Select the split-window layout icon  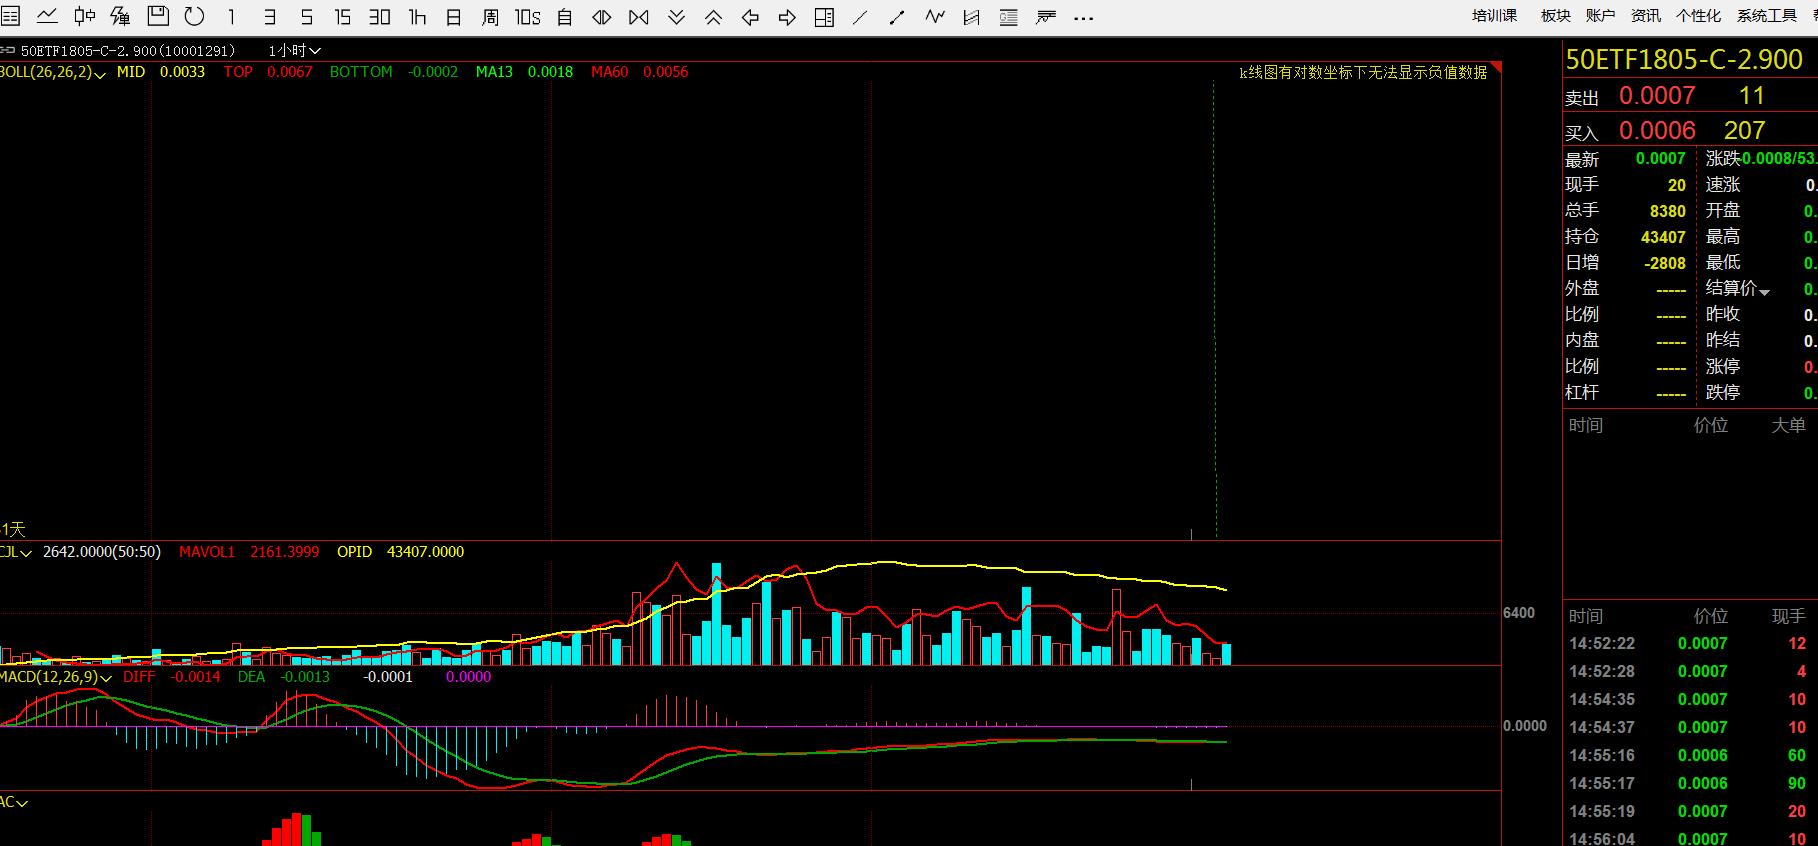[x=824, y=17]
